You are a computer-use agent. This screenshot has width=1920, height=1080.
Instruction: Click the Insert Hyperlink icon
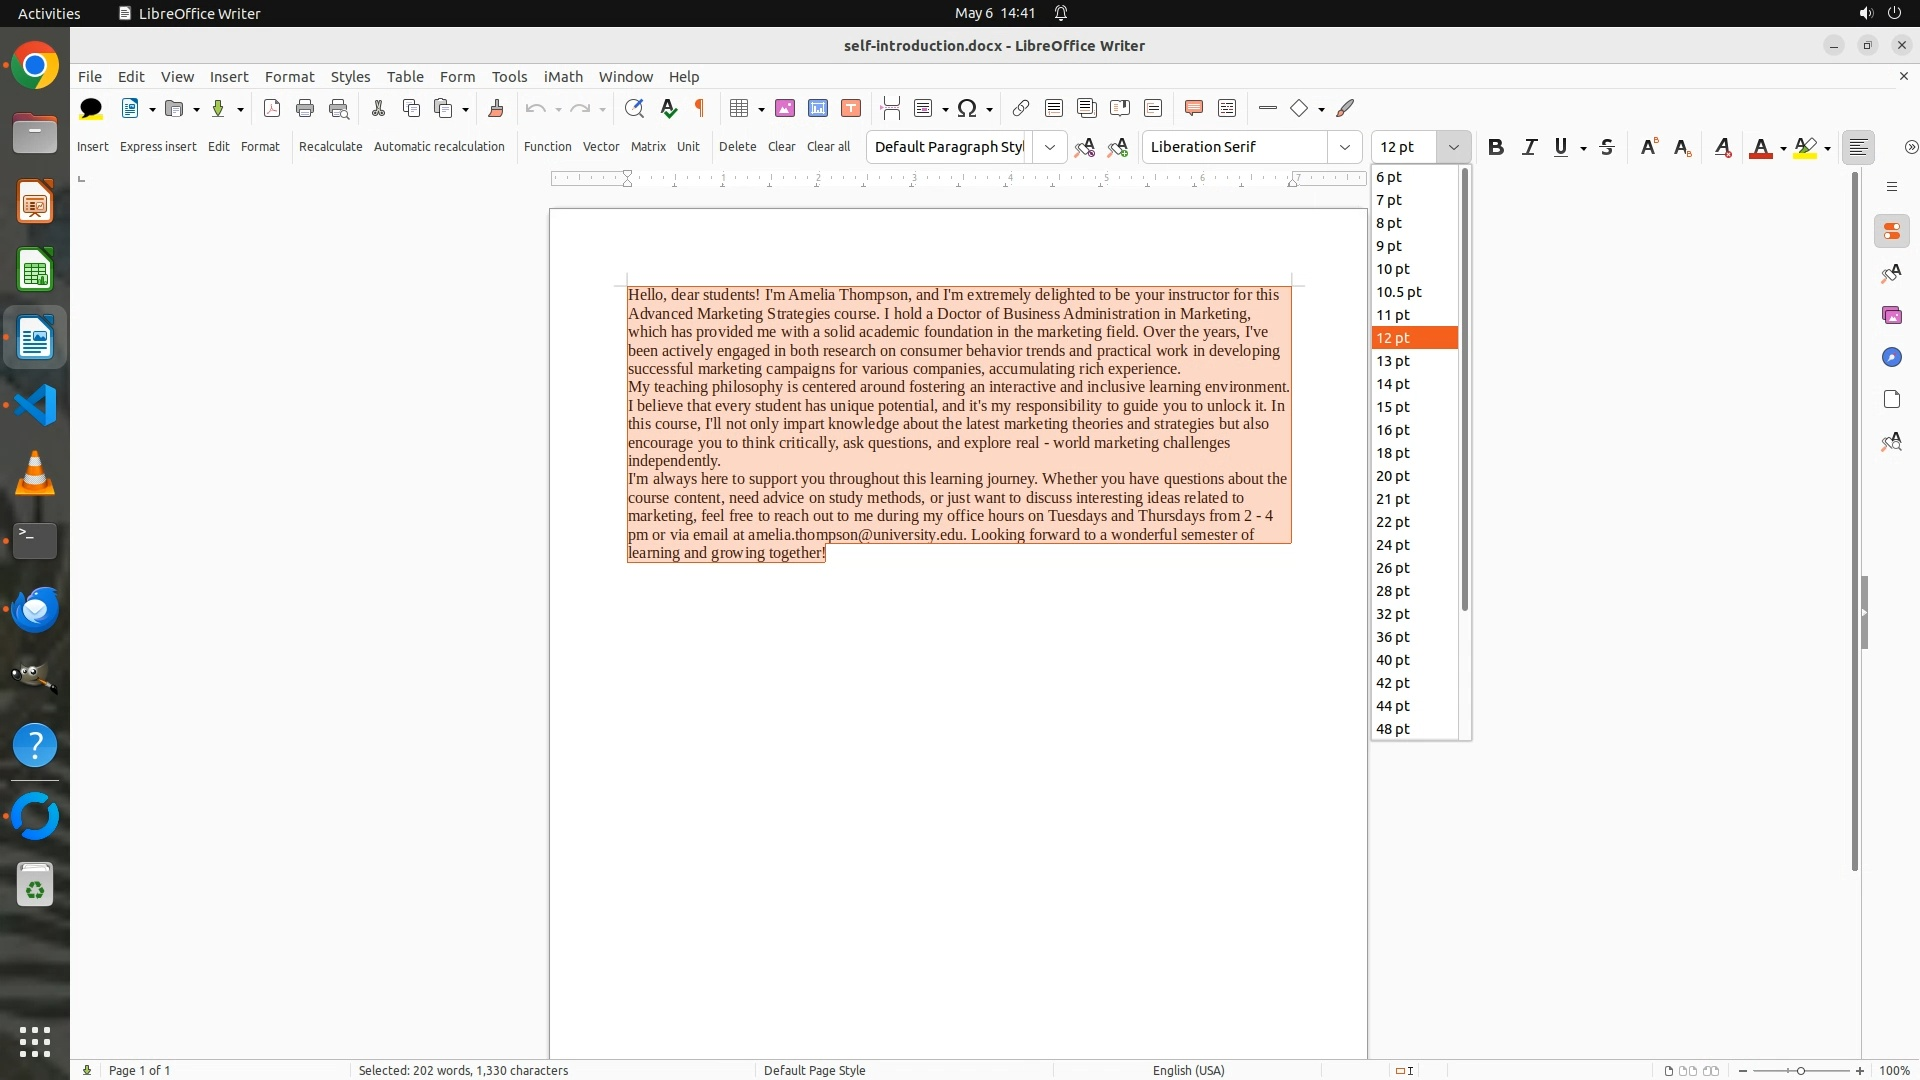pos(1020,108)
